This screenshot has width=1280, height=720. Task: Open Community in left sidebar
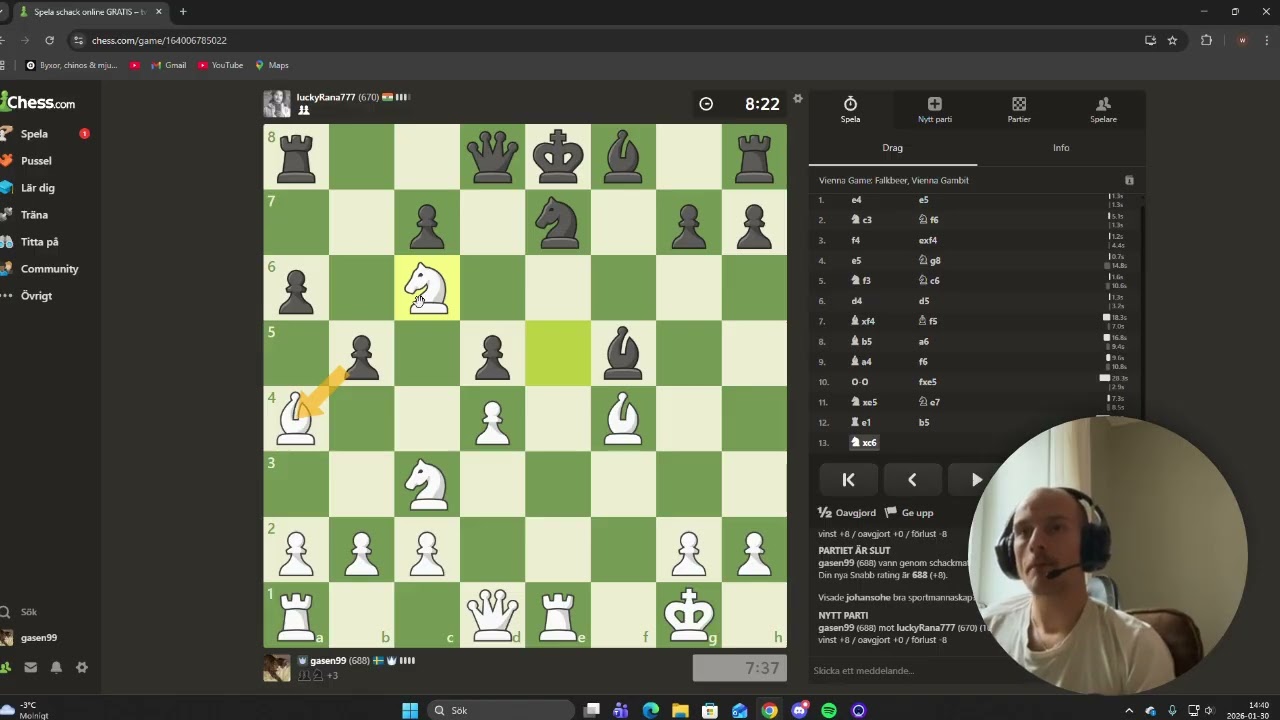[49, 269]
